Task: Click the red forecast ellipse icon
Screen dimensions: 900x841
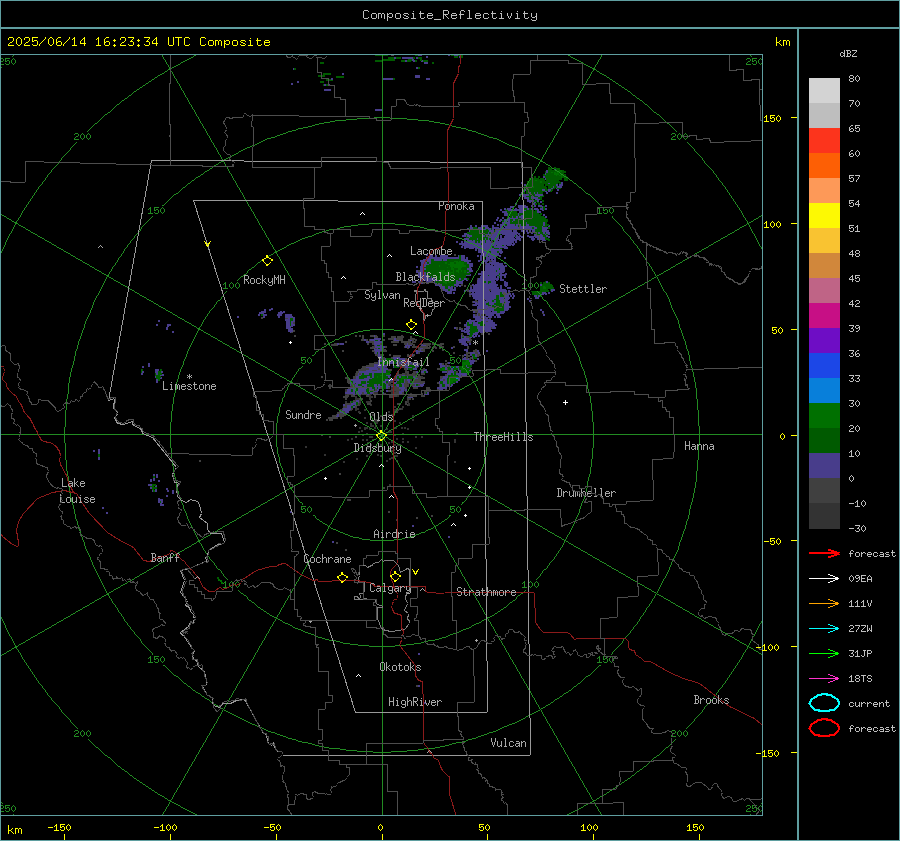Action: click(x=824, y=728)
